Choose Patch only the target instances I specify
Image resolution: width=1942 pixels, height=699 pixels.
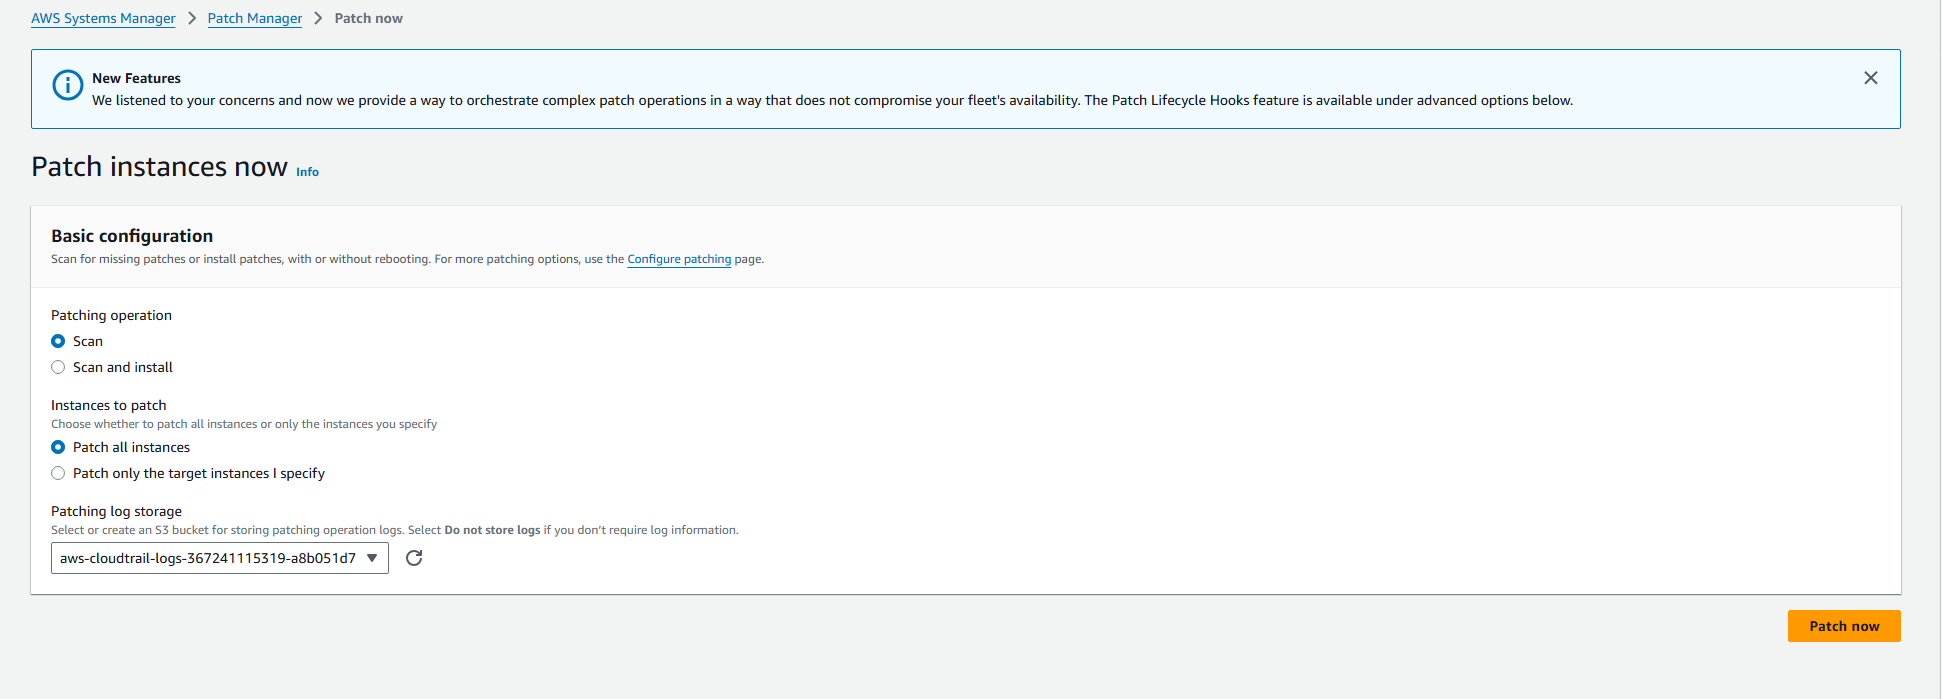(x=58, y=473)
